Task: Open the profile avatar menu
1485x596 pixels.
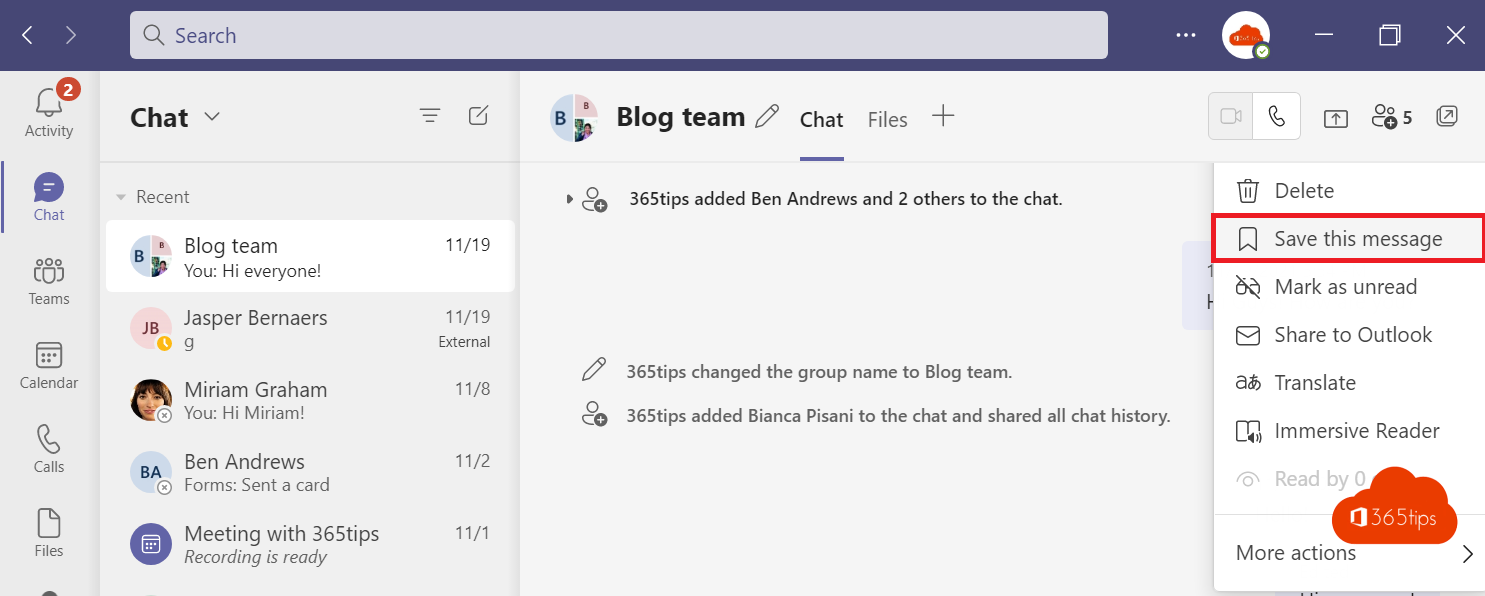Action: pos(1246,35)
